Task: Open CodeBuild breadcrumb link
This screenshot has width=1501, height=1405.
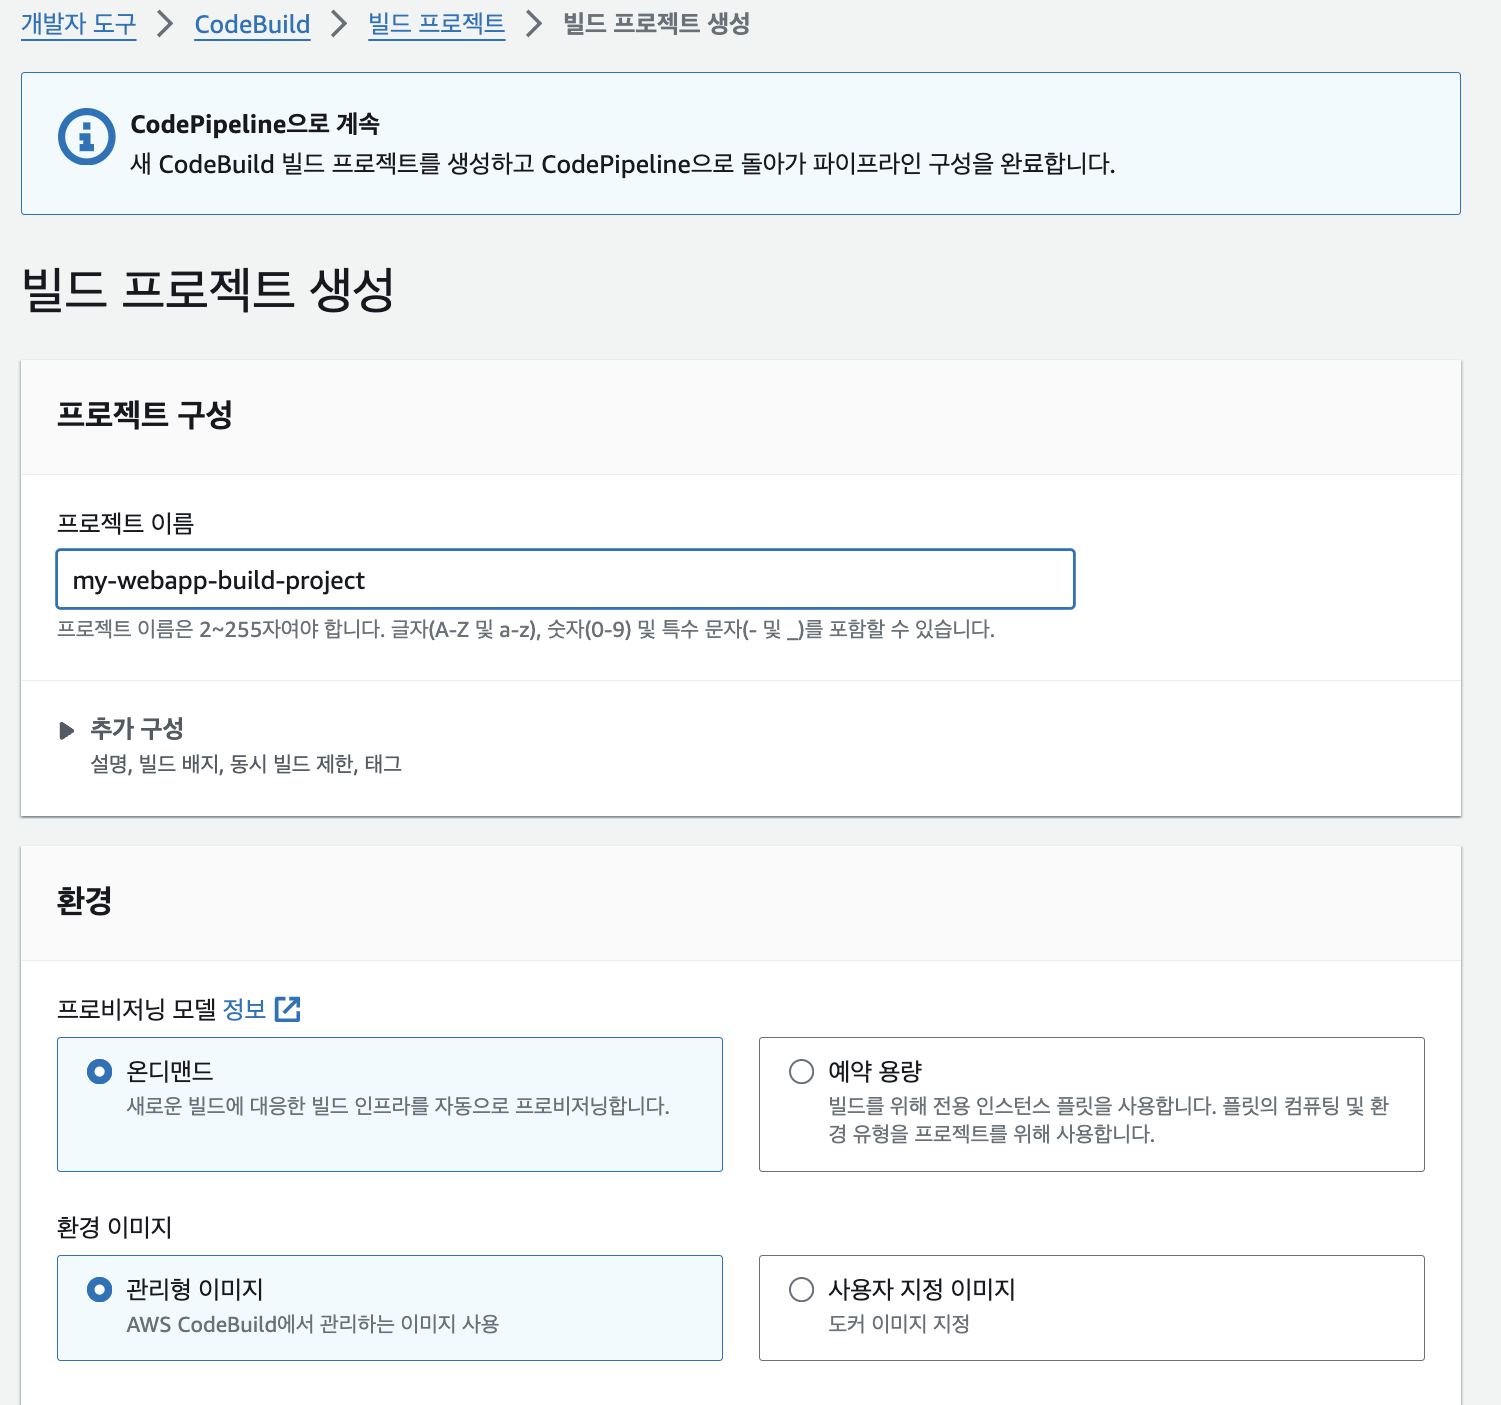Action: point(252,24)
